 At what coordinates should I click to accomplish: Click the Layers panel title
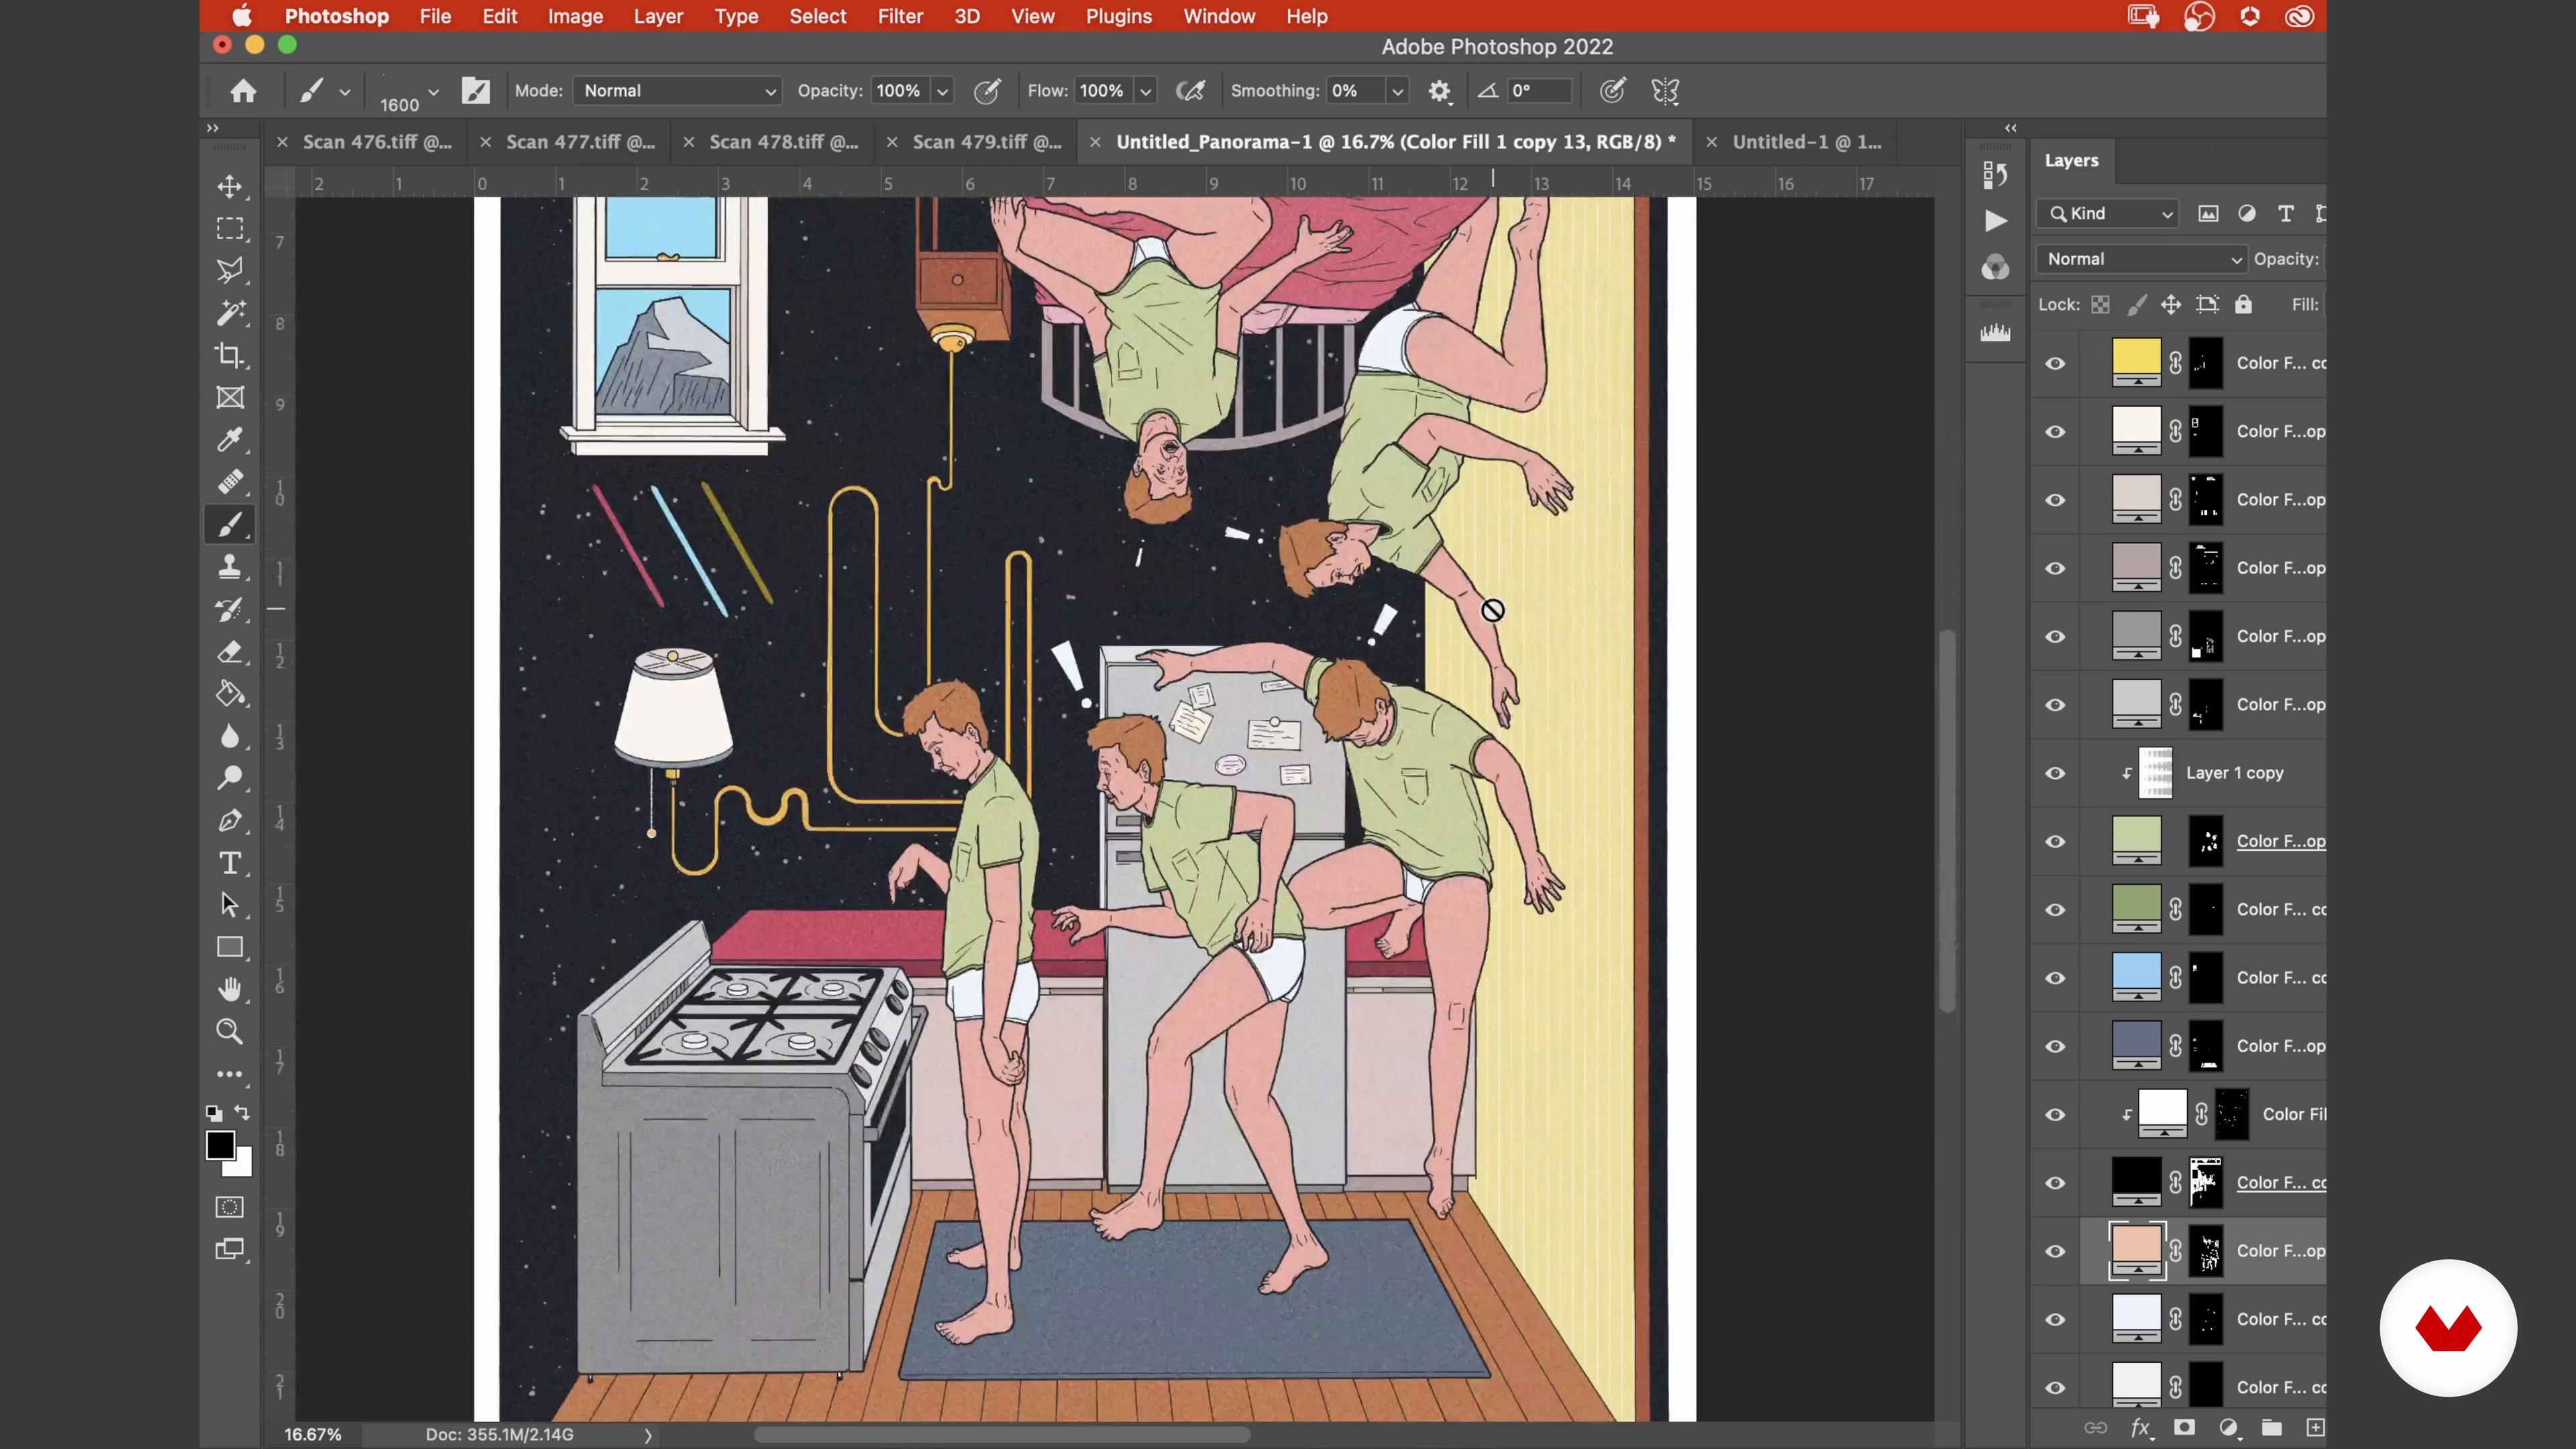(x=2071, y=160)
